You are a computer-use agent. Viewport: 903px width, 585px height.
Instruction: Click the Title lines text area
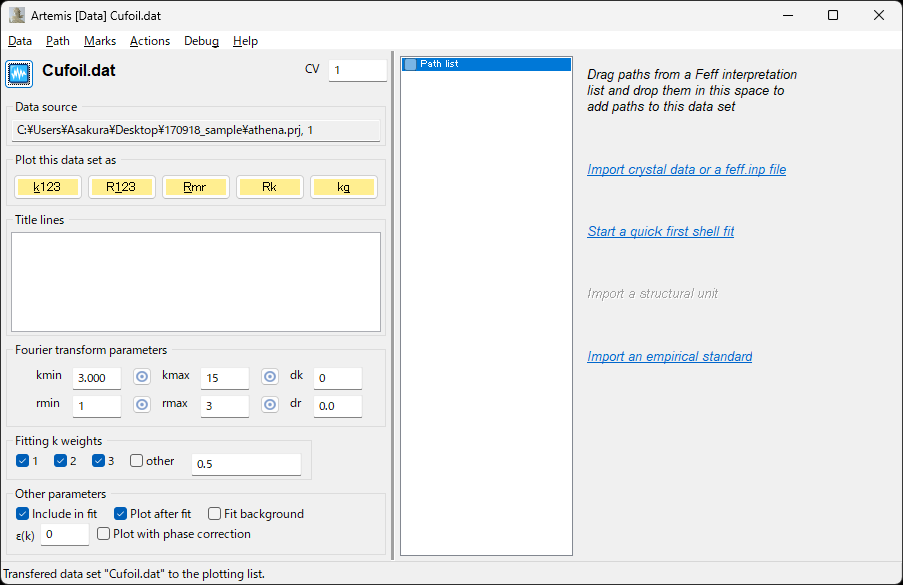pyautogui.click(x=196, y=282)
